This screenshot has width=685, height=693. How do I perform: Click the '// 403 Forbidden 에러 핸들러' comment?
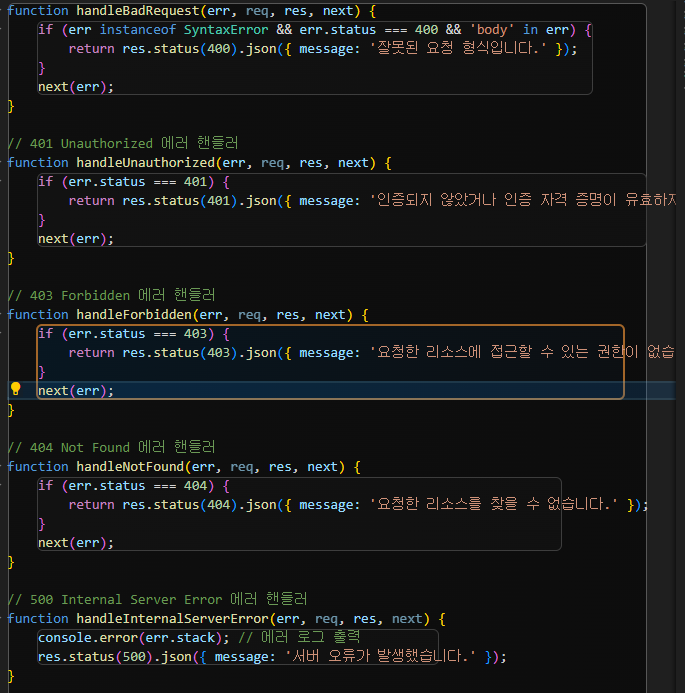pos(111,295)
